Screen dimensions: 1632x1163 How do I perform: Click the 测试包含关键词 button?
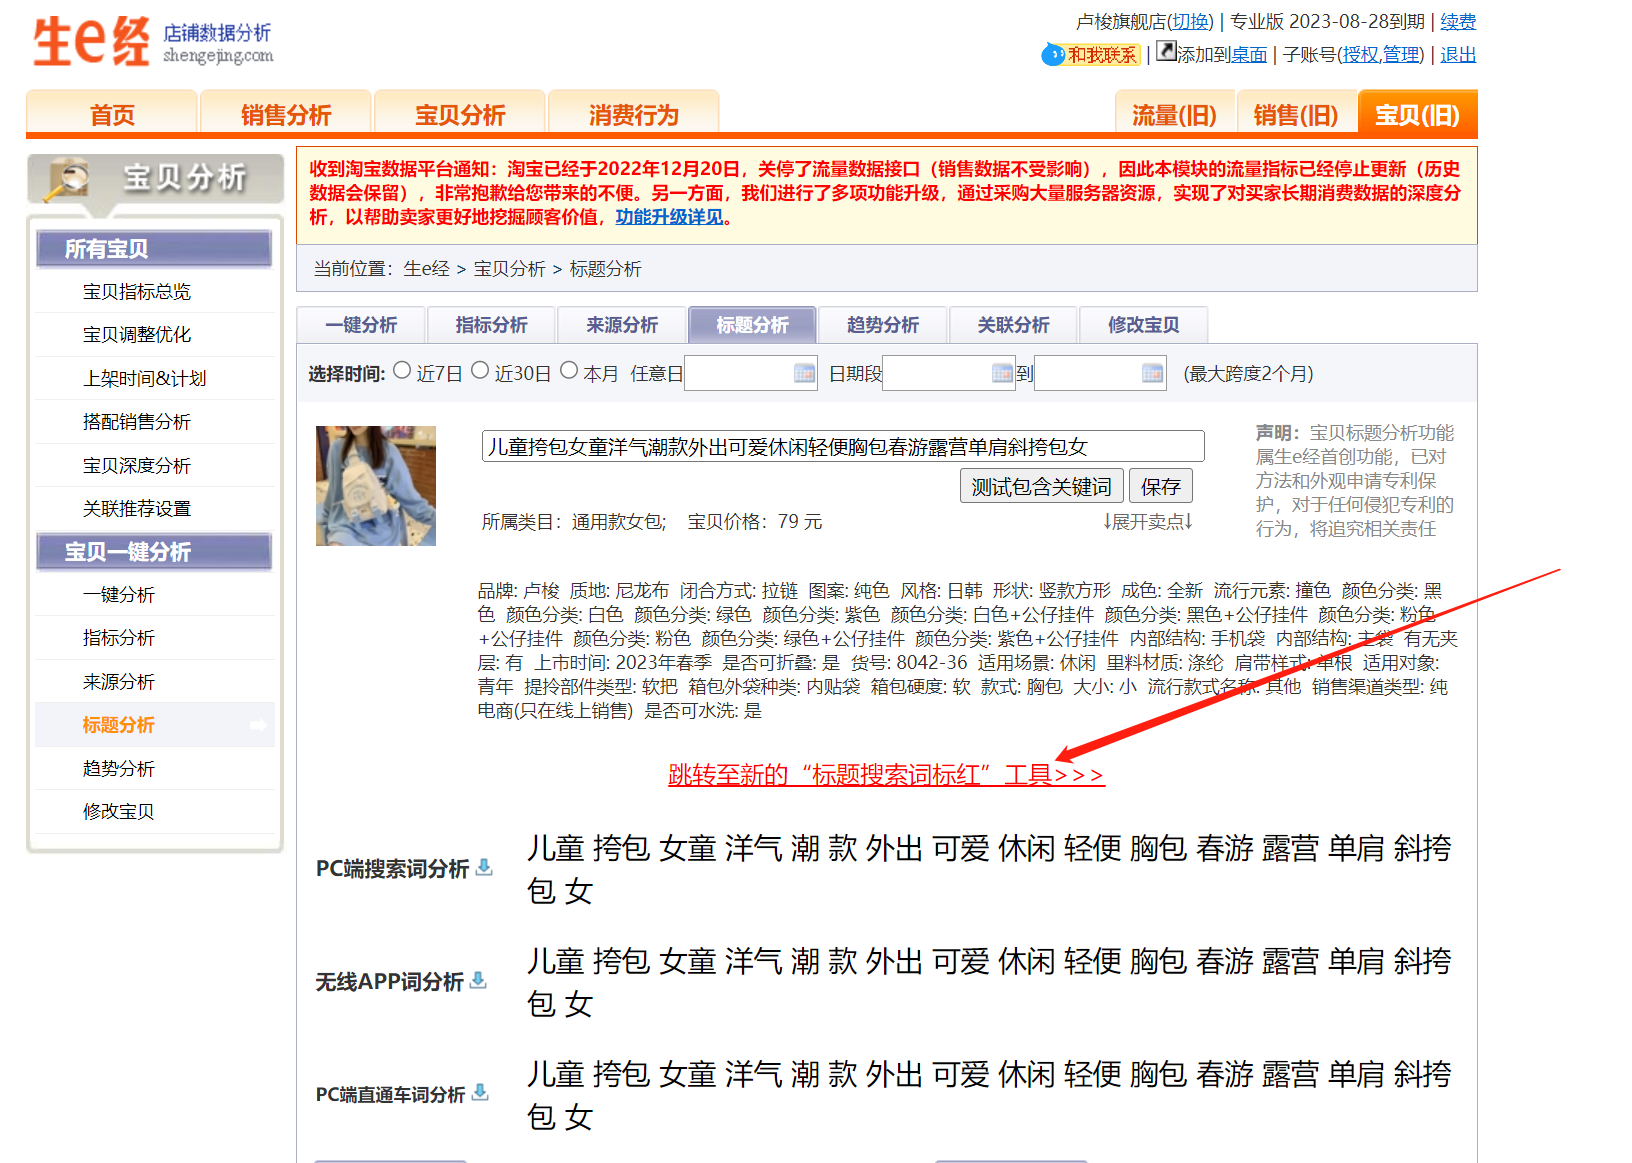click(1041, 487)
